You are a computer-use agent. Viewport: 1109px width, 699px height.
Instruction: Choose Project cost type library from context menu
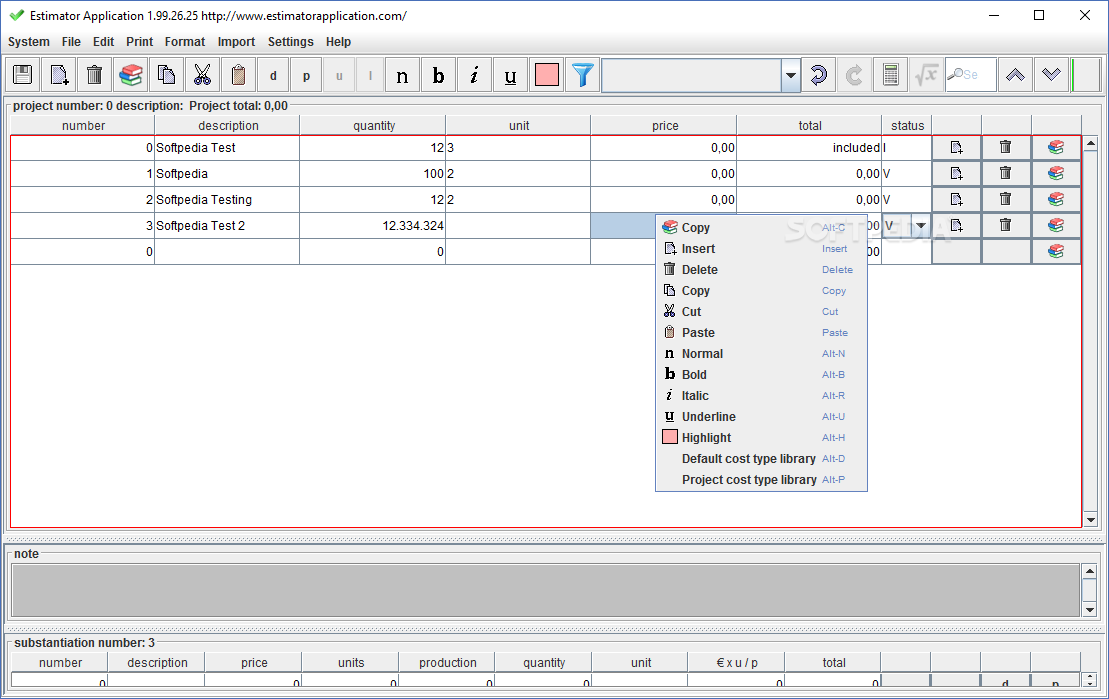tap(749, 480)
